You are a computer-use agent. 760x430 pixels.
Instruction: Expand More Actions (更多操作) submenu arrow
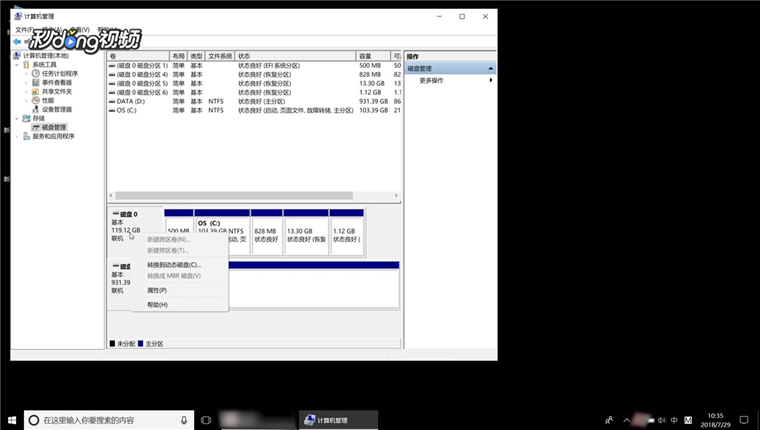[491, 80]
